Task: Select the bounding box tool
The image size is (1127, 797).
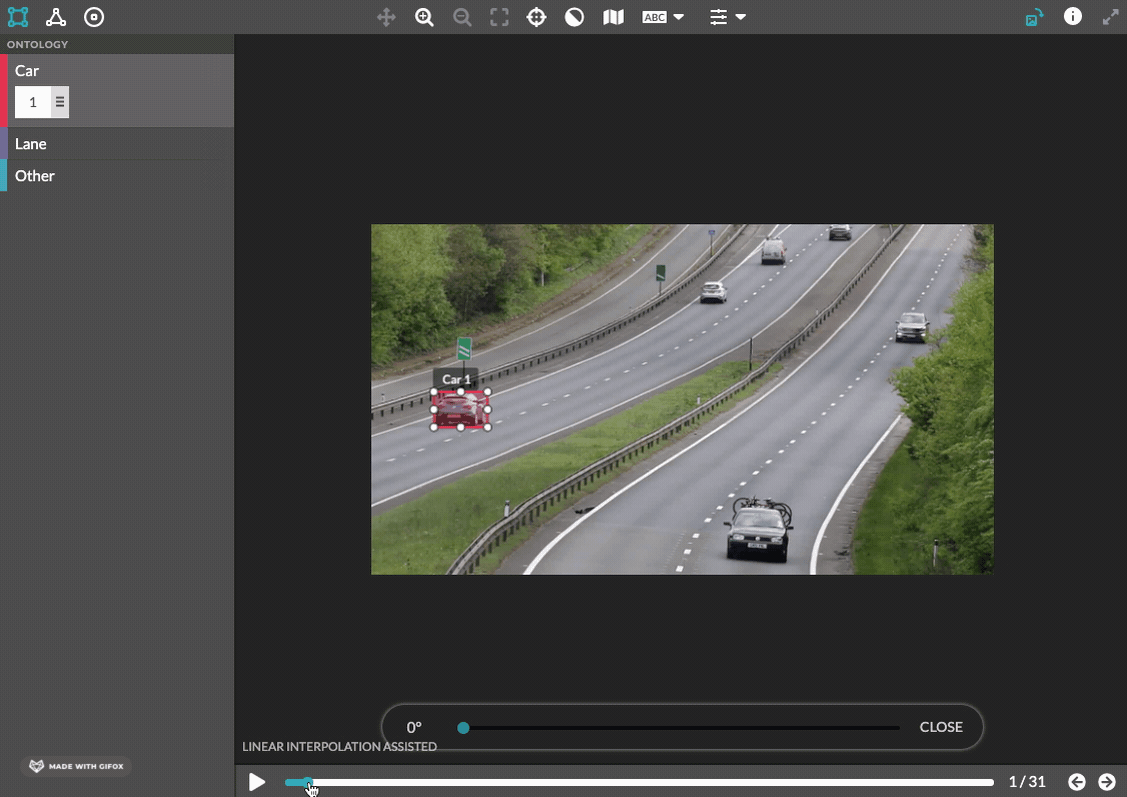Action: pos(18,17)
